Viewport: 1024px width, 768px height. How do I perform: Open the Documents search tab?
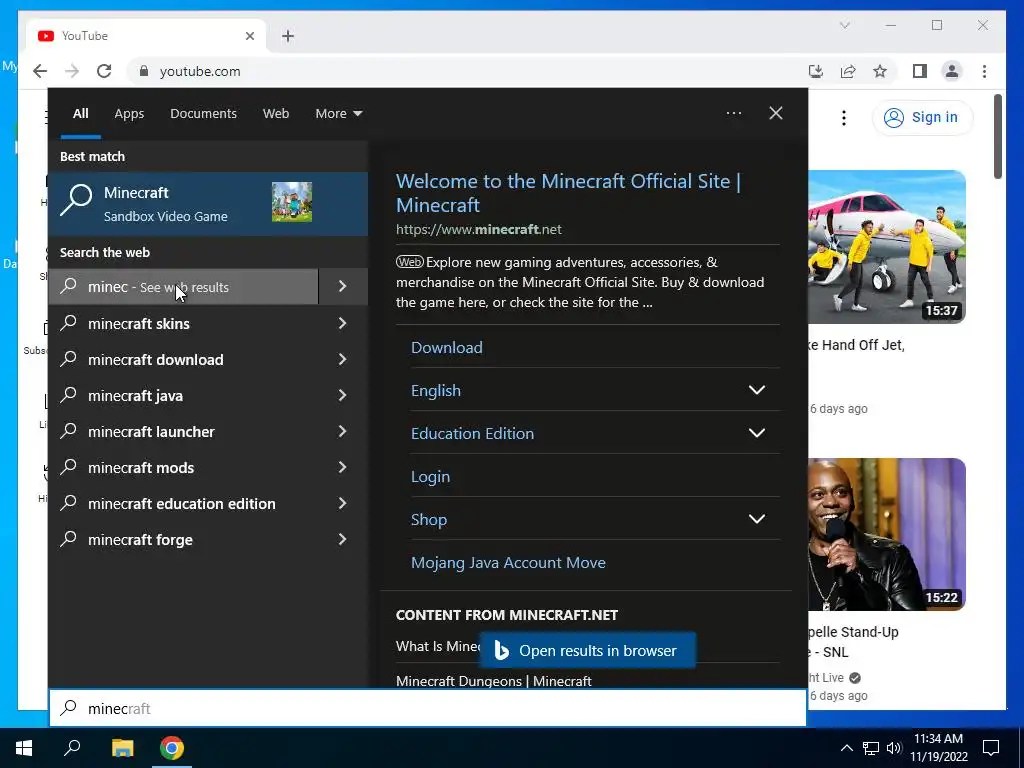pos(203,114)
